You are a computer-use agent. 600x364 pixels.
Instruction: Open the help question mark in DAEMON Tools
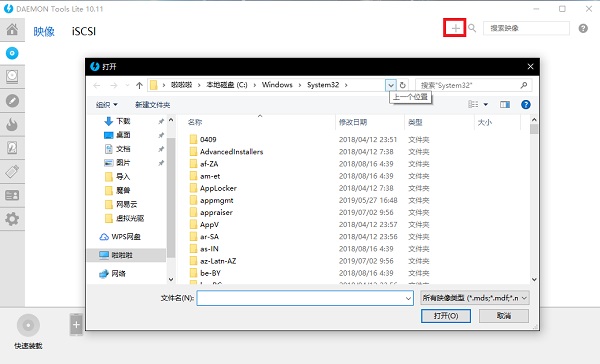coord(583,28)
